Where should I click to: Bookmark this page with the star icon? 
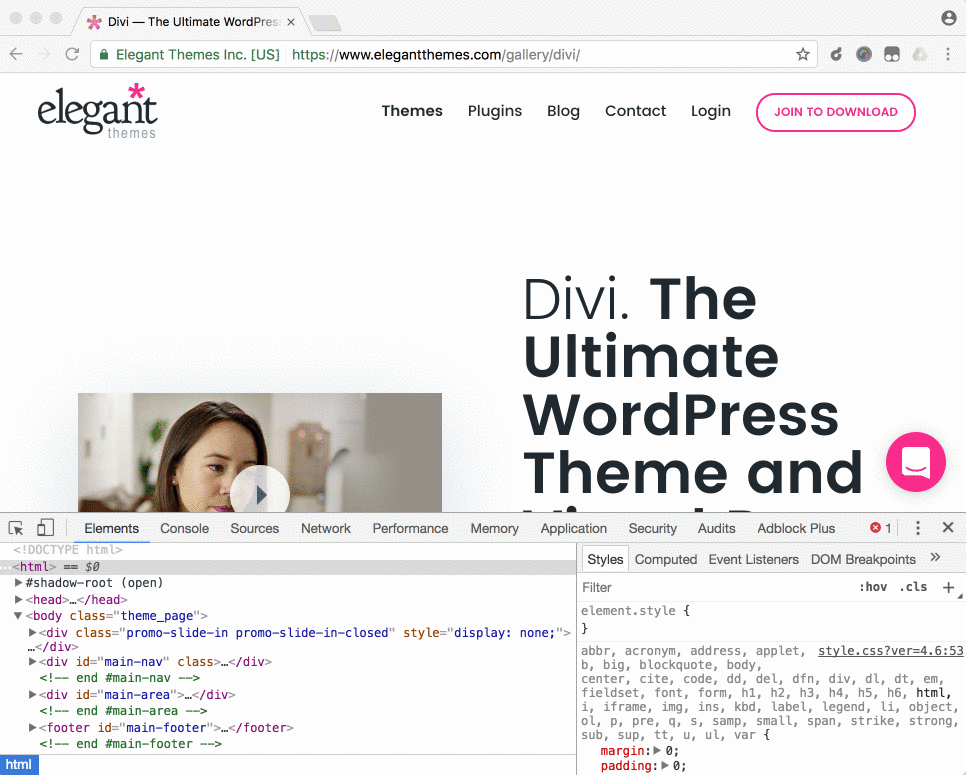803,55
